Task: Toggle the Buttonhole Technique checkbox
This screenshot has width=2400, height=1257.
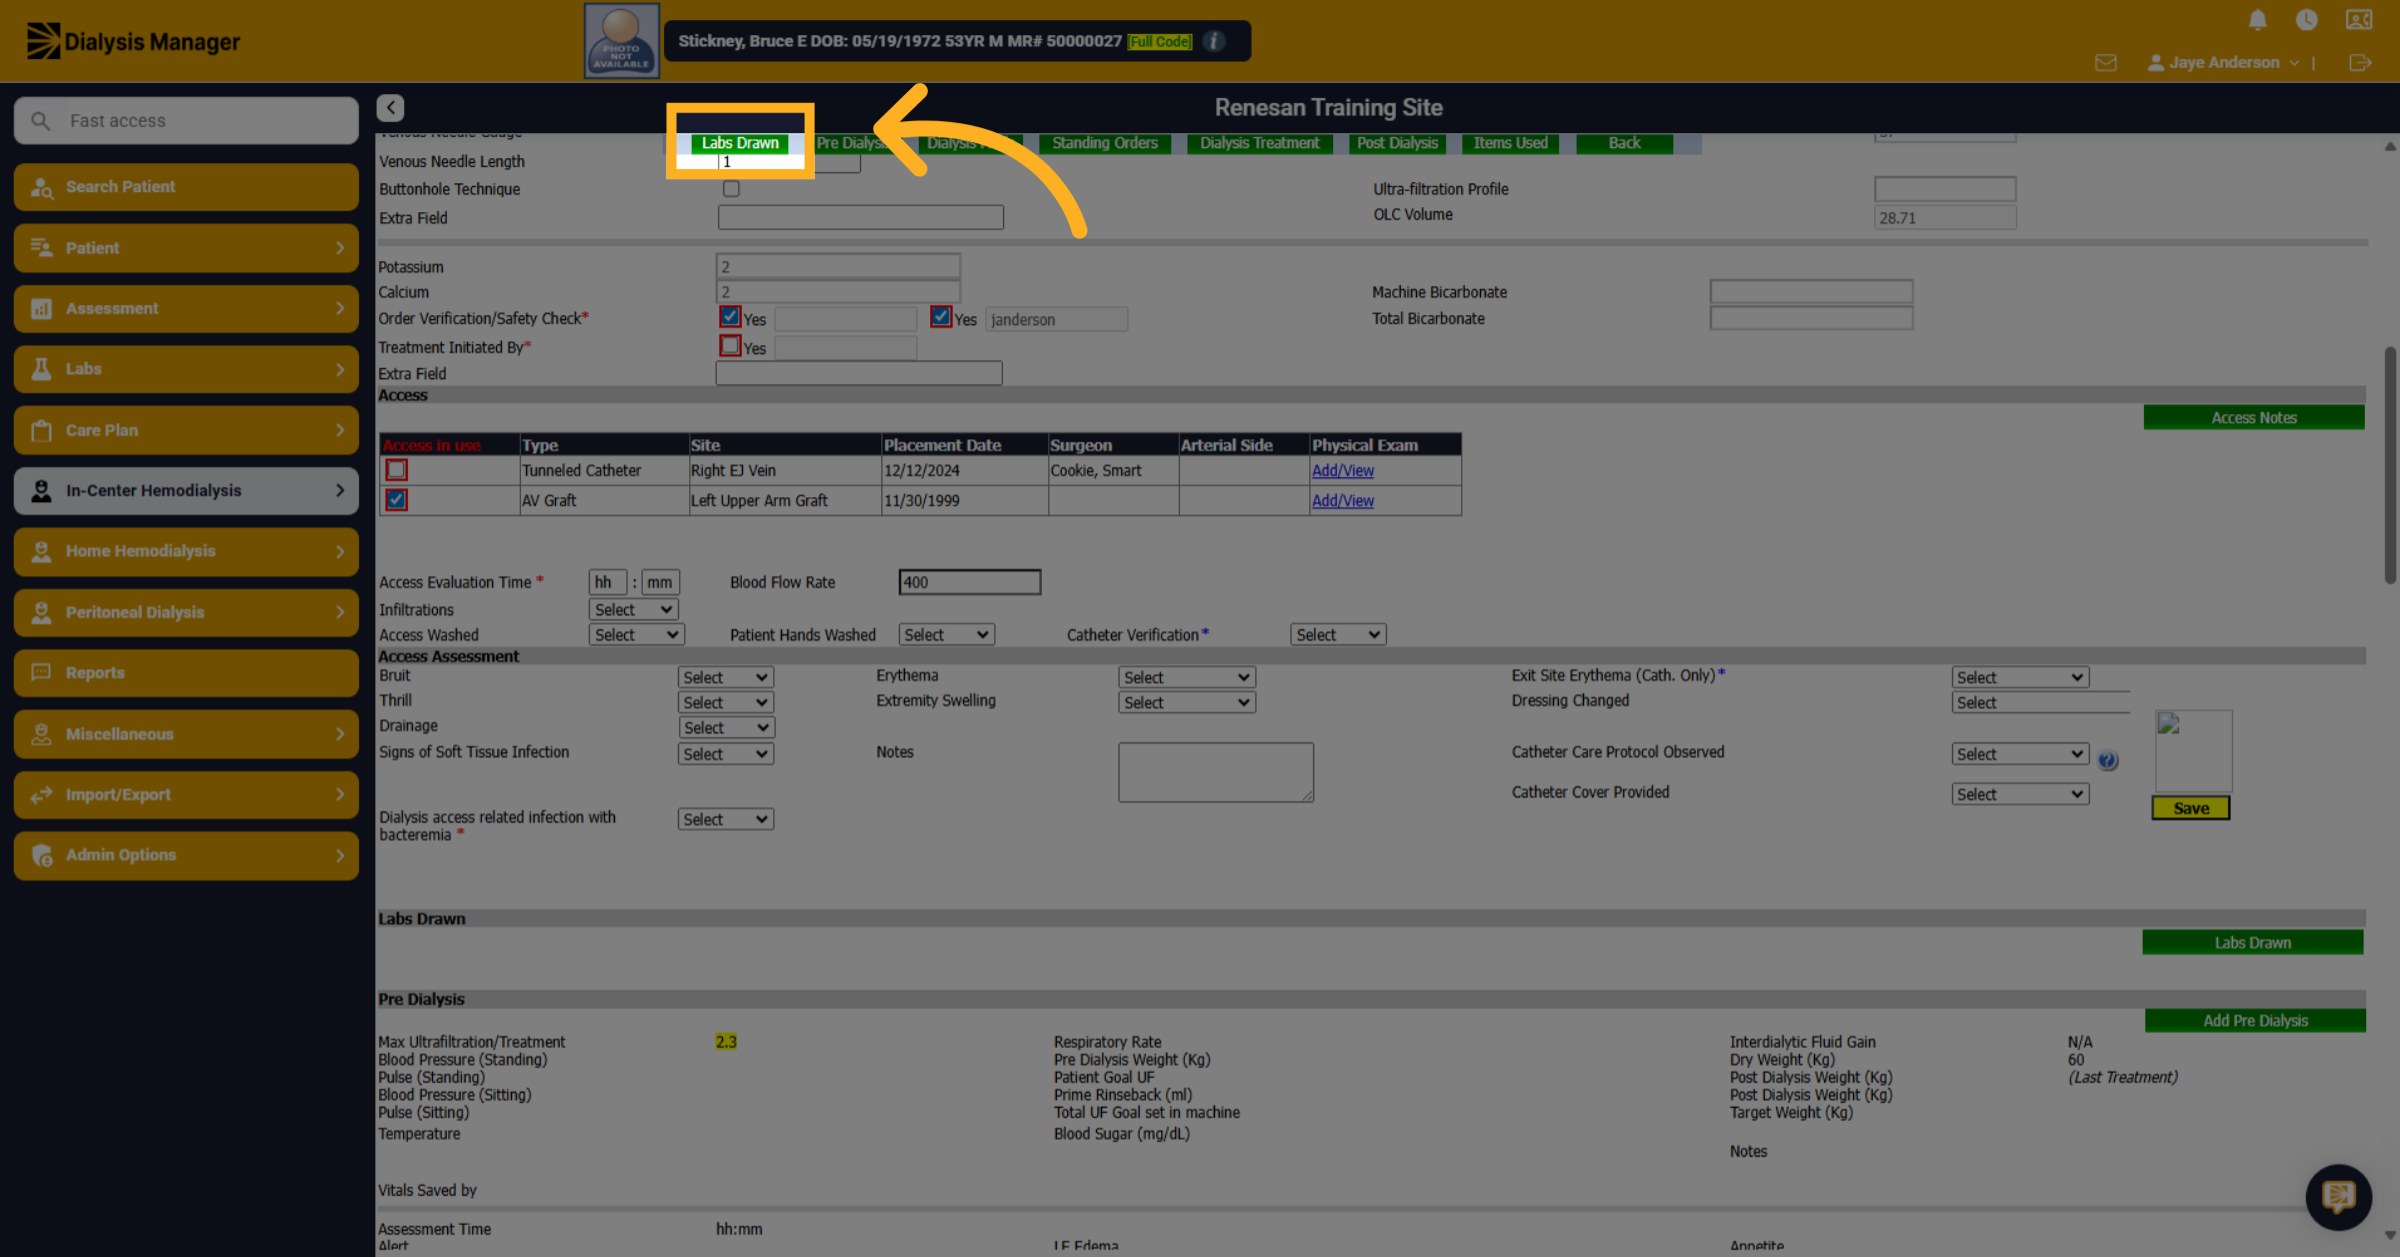Action: [x=731, y=188]
